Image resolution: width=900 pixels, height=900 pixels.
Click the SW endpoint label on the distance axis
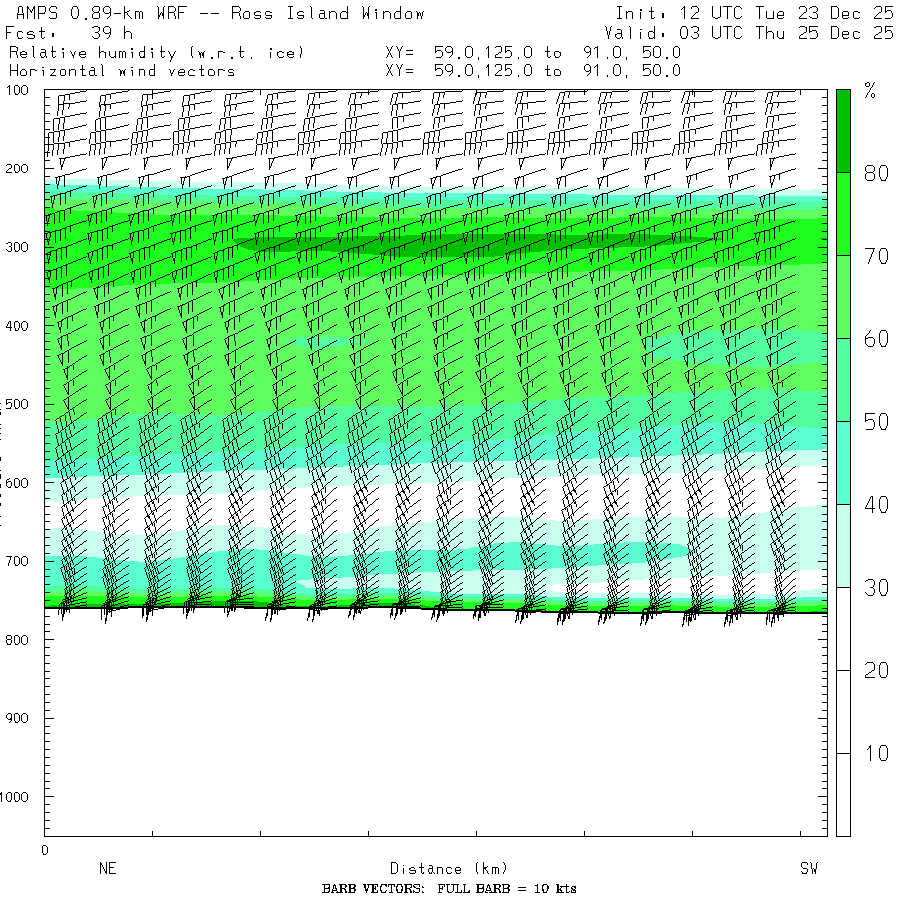point(808,869)
